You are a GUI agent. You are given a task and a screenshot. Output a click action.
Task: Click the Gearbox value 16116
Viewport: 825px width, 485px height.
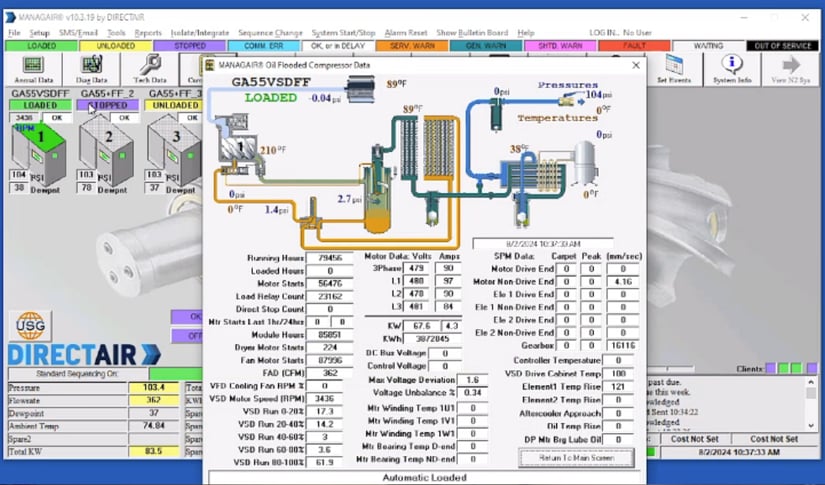point(623,346)
